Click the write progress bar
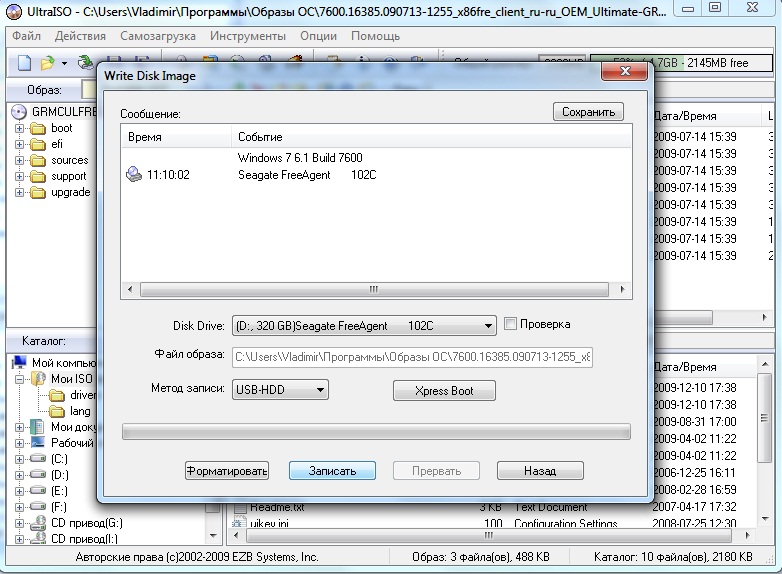The height and width of the screenshot is (574, 782). (376, 432)
